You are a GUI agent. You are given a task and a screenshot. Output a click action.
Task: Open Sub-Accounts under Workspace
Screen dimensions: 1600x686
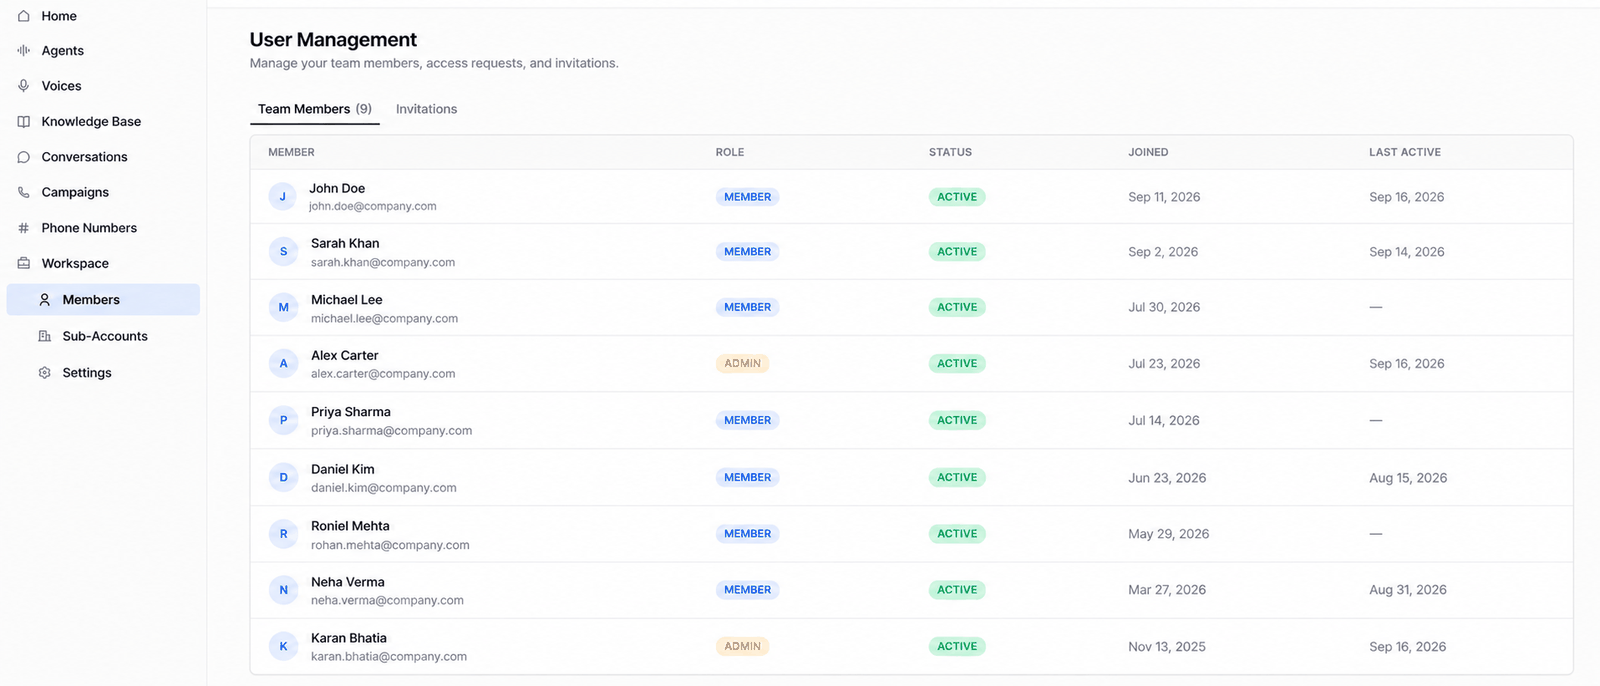pyautogui.click(x=103, y=336)
